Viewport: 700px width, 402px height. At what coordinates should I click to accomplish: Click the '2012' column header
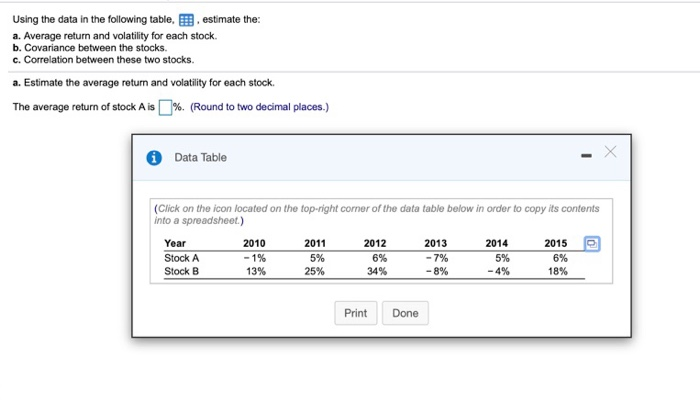tap(375, 243)
